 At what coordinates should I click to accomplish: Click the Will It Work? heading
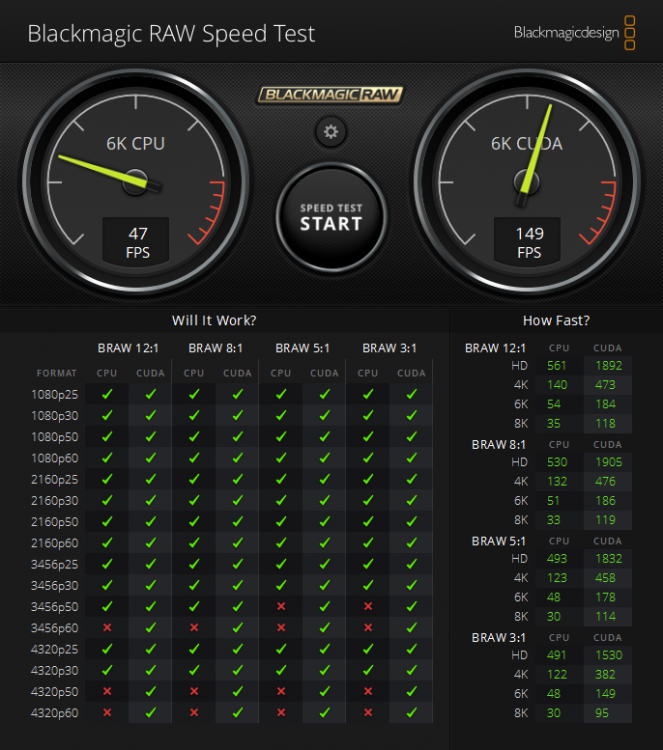click(x=214, y=320)
